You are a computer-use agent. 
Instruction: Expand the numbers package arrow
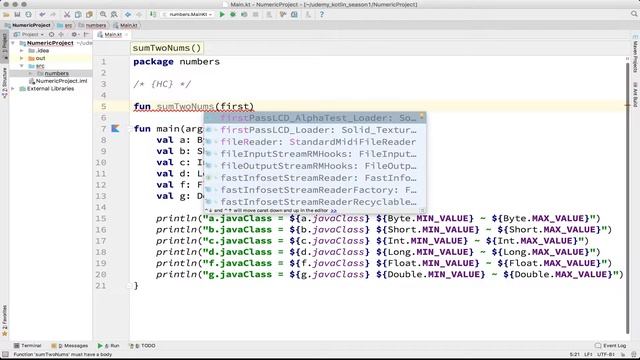point(30,73)
